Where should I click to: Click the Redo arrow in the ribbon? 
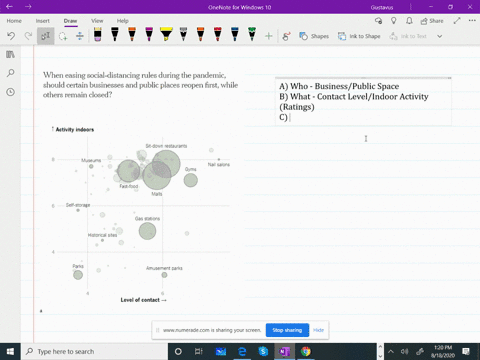[28, 36]
